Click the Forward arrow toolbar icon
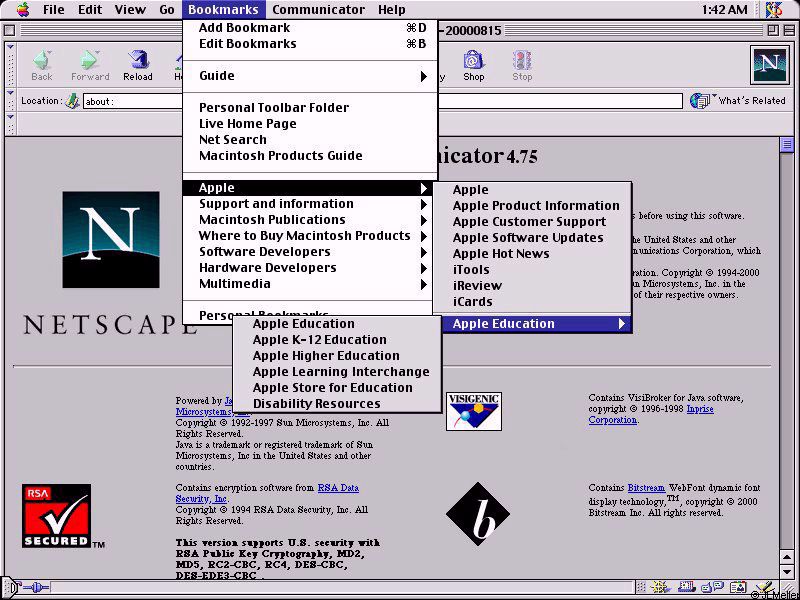This screenshot has height=600, width=800. (x=90, y=60)
